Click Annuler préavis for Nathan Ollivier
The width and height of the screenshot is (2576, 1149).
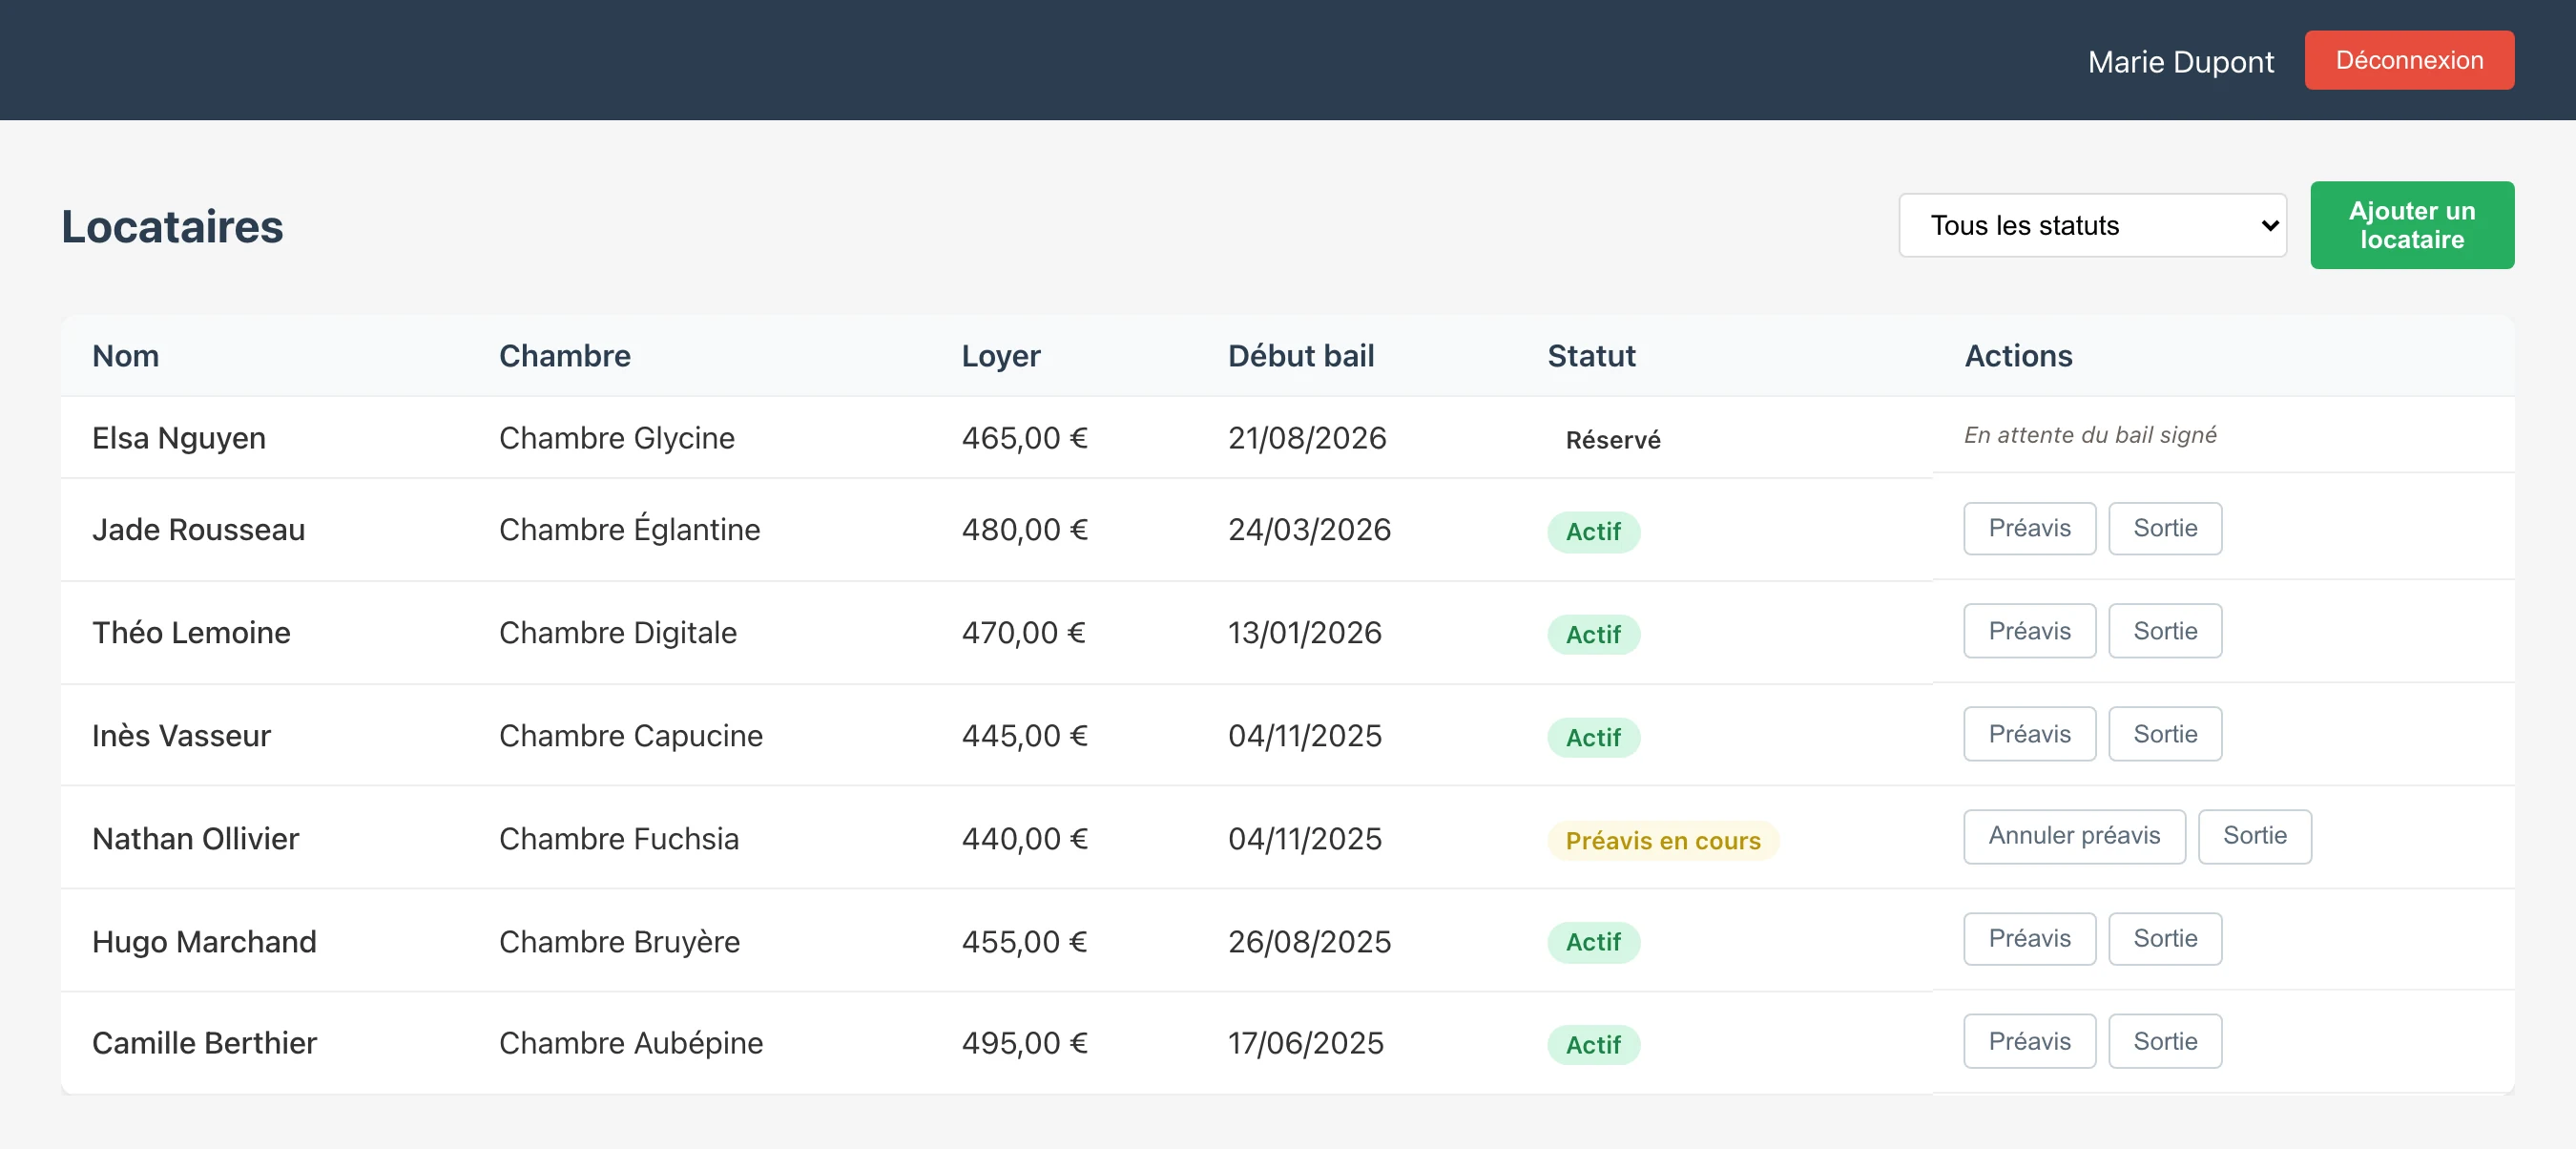point(2074,836)
